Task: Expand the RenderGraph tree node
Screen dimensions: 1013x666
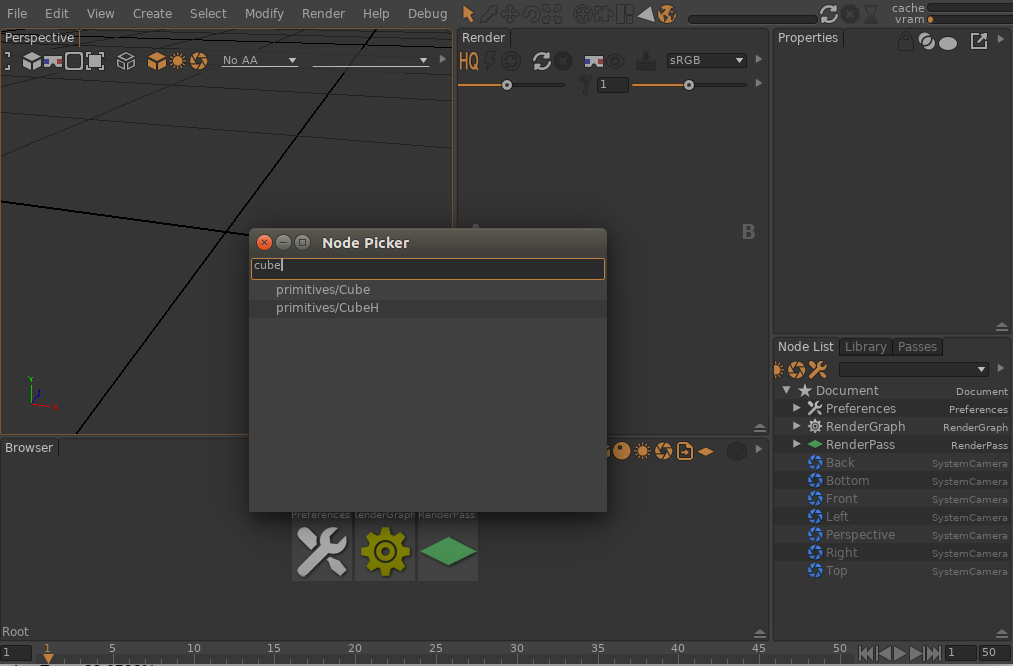Action: (797, 427)
